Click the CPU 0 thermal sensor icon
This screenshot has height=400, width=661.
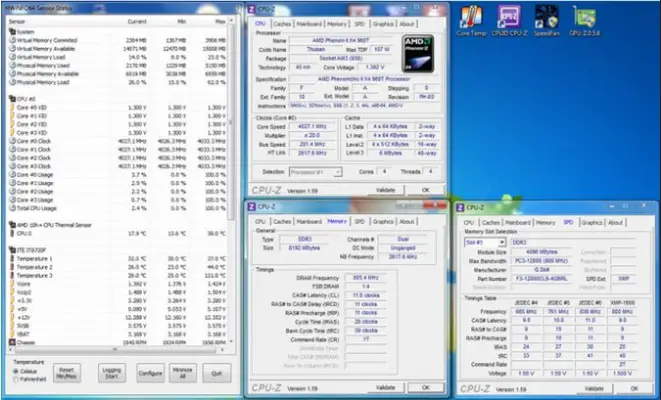coord(12,234)
